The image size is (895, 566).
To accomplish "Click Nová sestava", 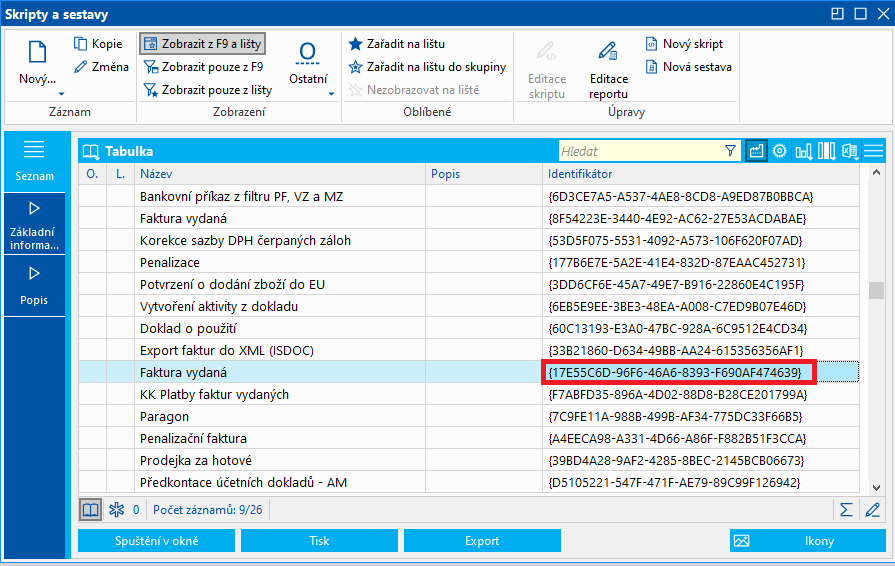I will point(688,67).
